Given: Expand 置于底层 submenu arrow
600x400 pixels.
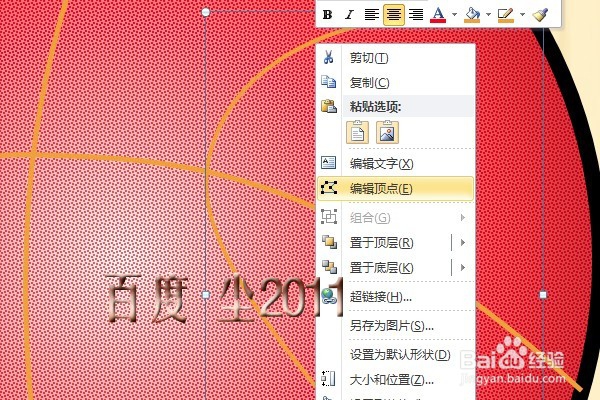Looking at the screenshot, I should [x=463, y=268].
